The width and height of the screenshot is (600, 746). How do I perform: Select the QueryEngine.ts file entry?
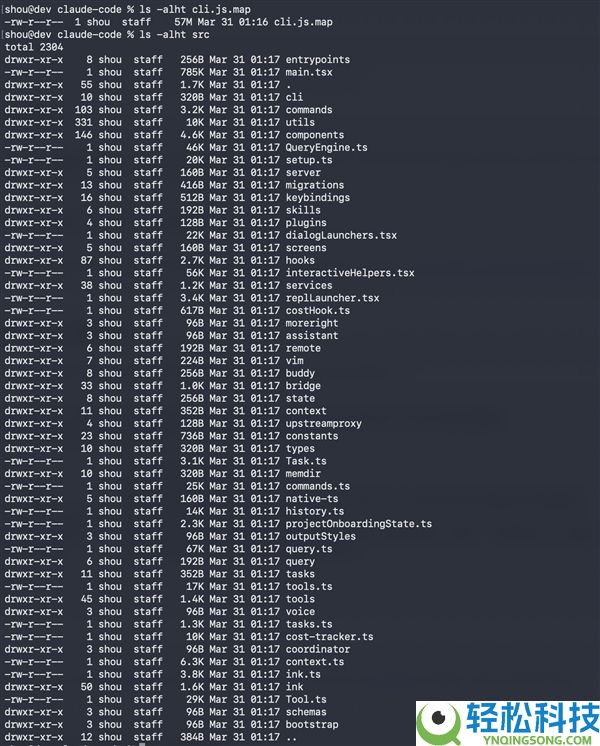pos(326,147)
